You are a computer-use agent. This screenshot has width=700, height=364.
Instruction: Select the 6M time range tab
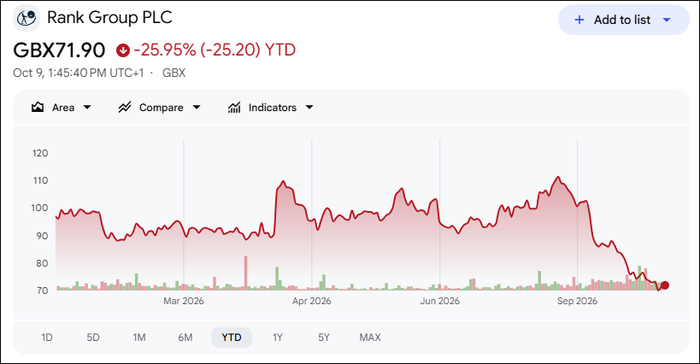click(185, 337)
